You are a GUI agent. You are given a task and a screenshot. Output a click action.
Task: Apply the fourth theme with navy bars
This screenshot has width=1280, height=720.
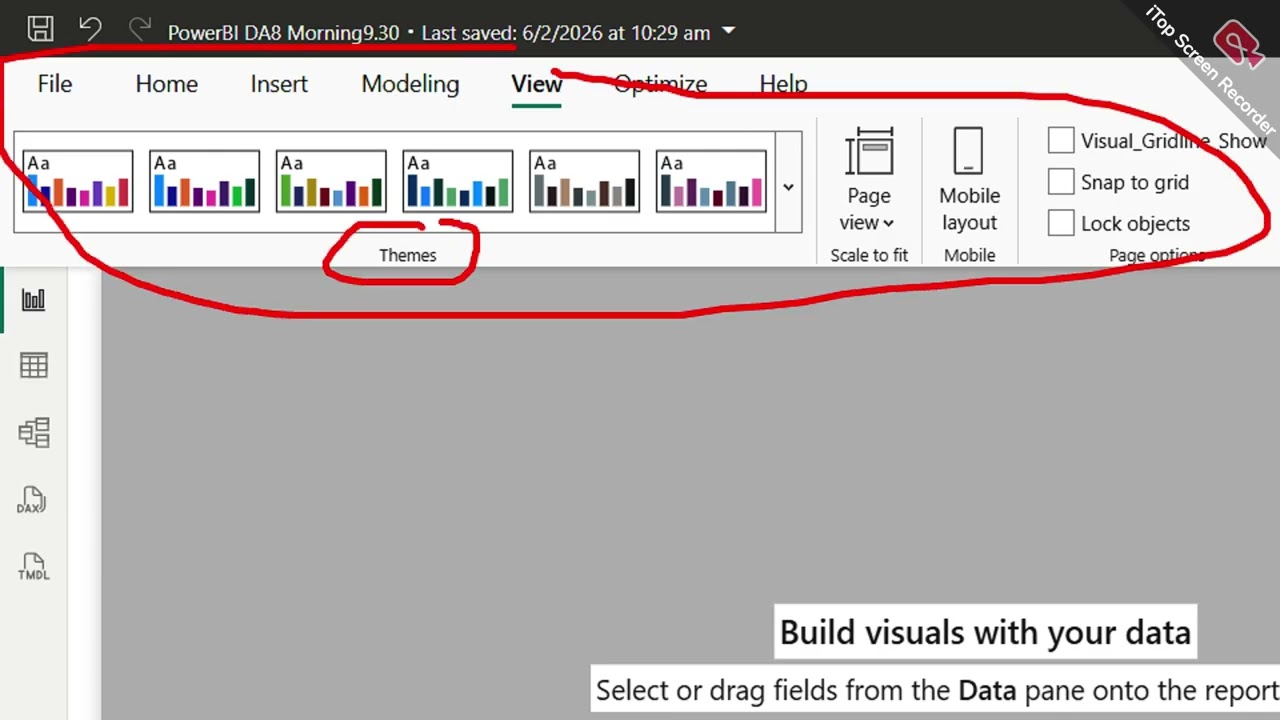point(458,181)
